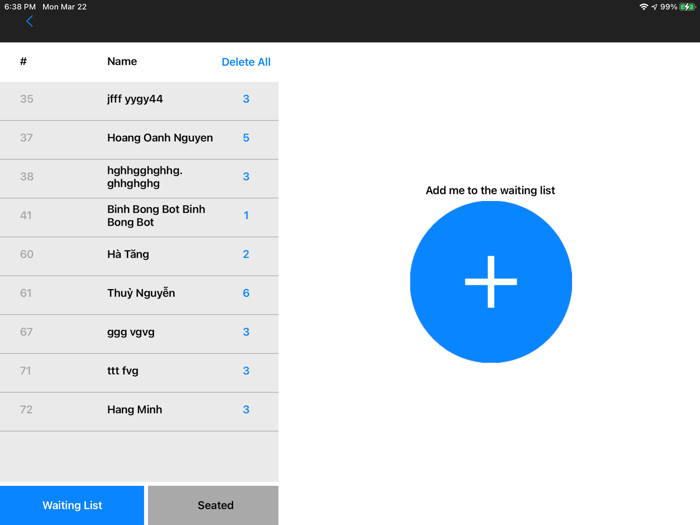This screenshot has height=525, width=700.
Task: Select the ggg vgvg entry
Action: coord(139,332)
